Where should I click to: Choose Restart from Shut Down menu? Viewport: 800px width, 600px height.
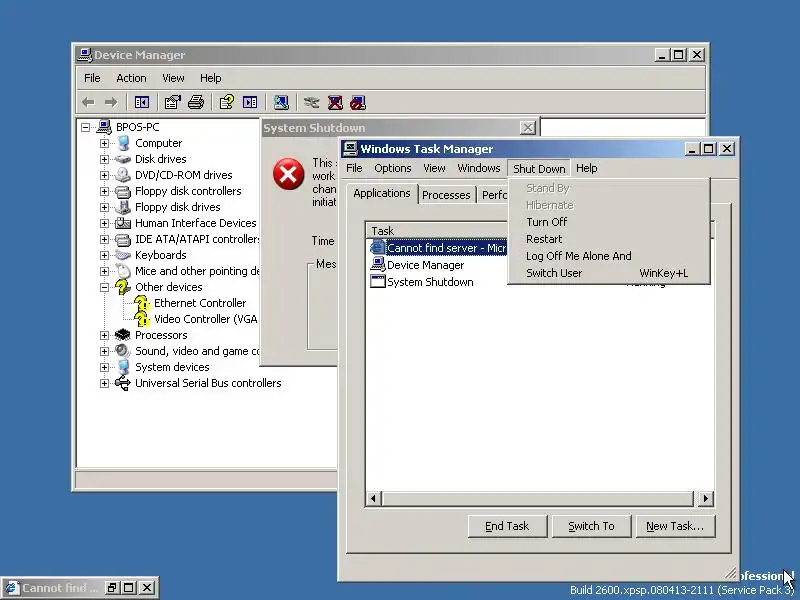click(x=609, y=239)
